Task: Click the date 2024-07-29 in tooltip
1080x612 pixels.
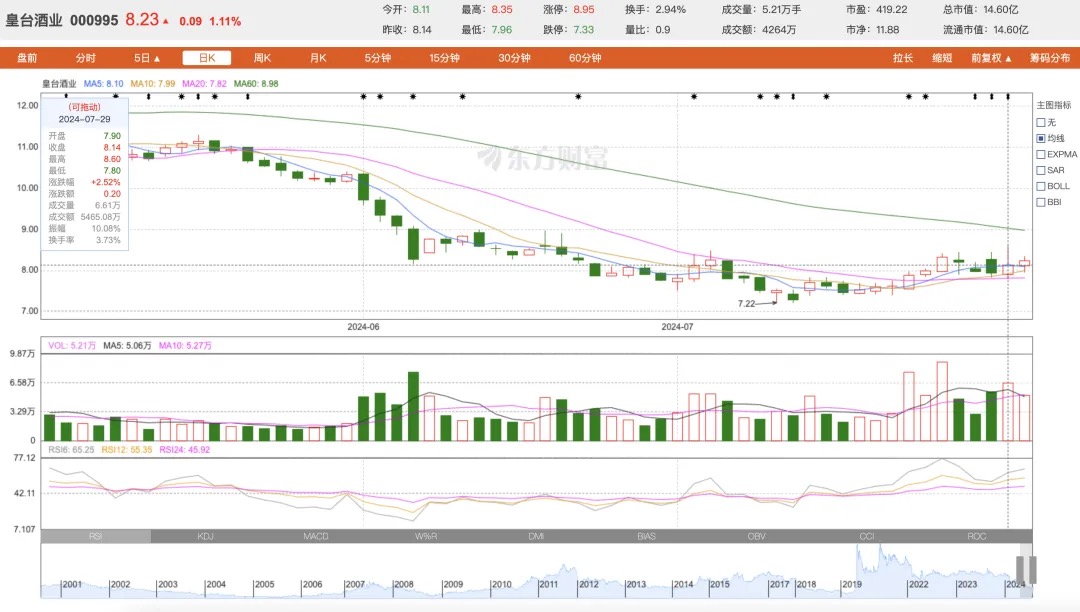Action: (x=84, y=119)
